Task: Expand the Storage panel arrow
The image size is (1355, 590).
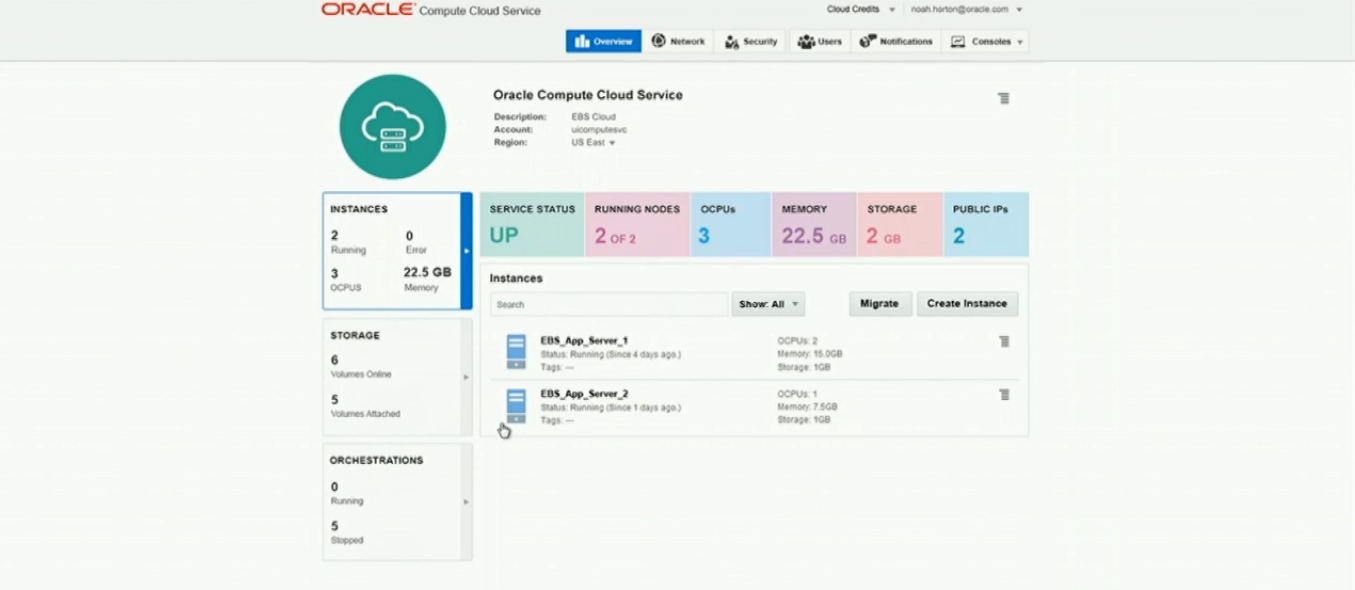Action: tap(466, 377)
